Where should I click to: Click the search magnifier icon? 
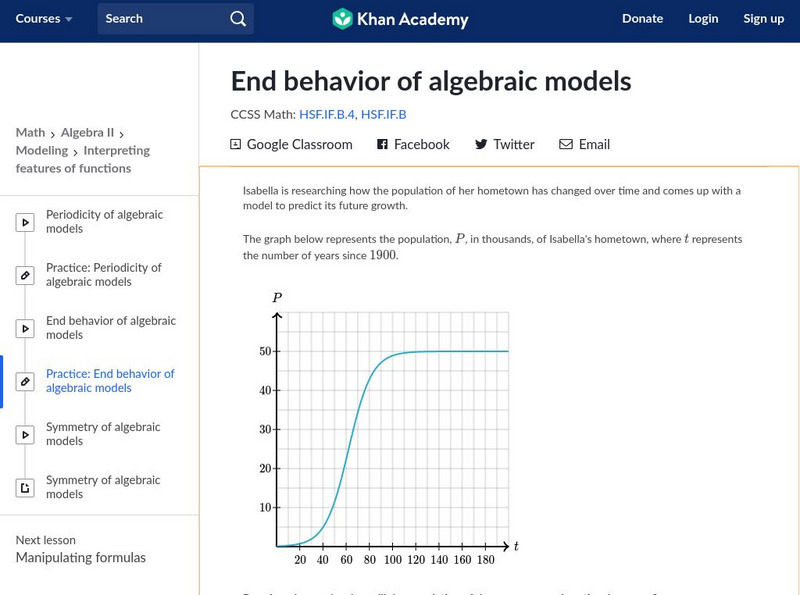click(x=237, y=19)
